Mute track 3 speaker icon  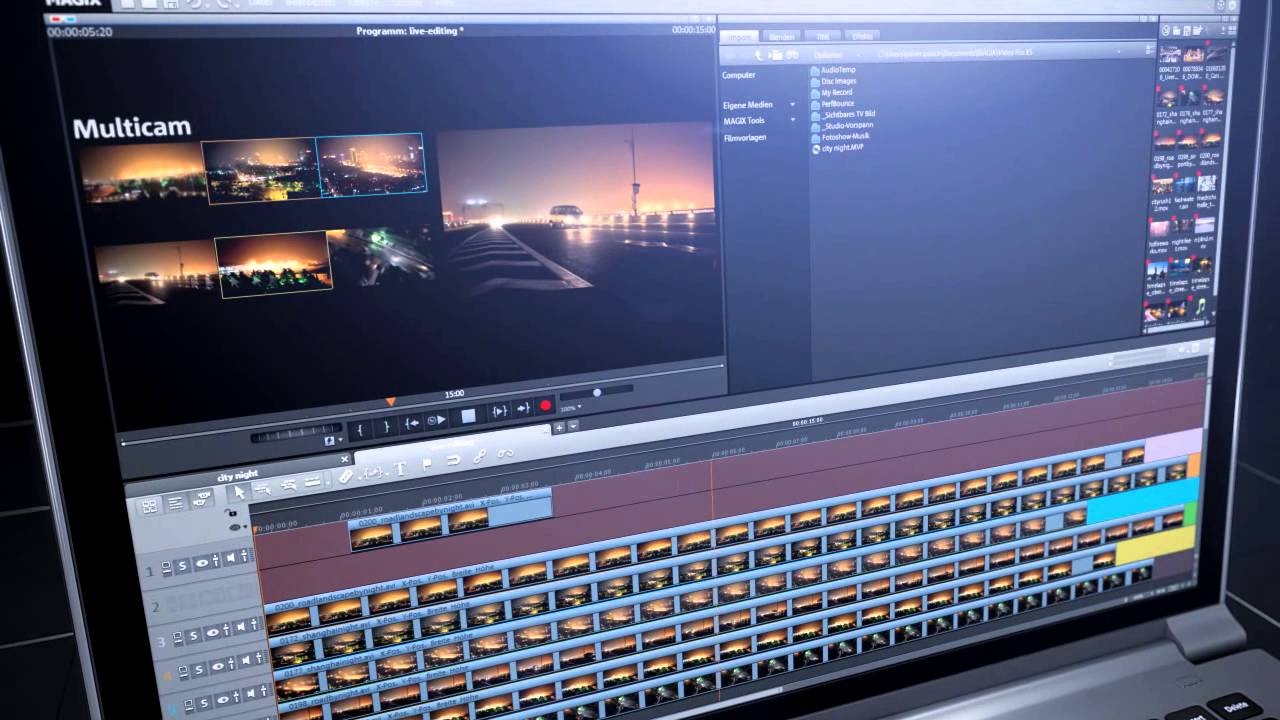(x=241, y=627)
